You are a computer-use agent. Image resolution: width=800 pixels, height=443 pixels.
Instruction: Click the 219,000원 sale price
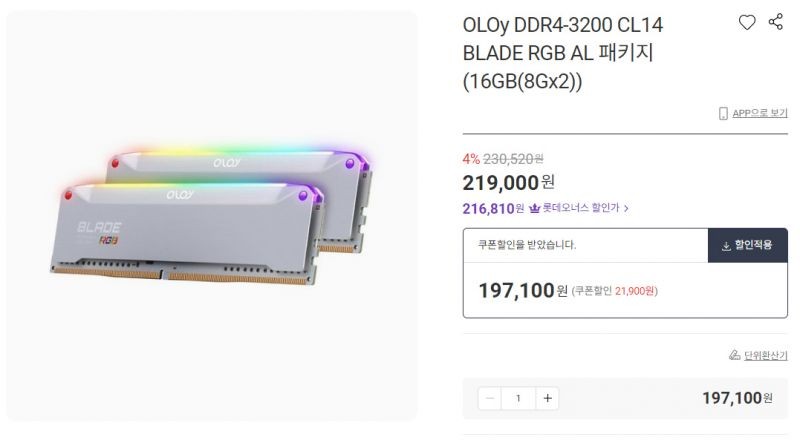(508, 183)
